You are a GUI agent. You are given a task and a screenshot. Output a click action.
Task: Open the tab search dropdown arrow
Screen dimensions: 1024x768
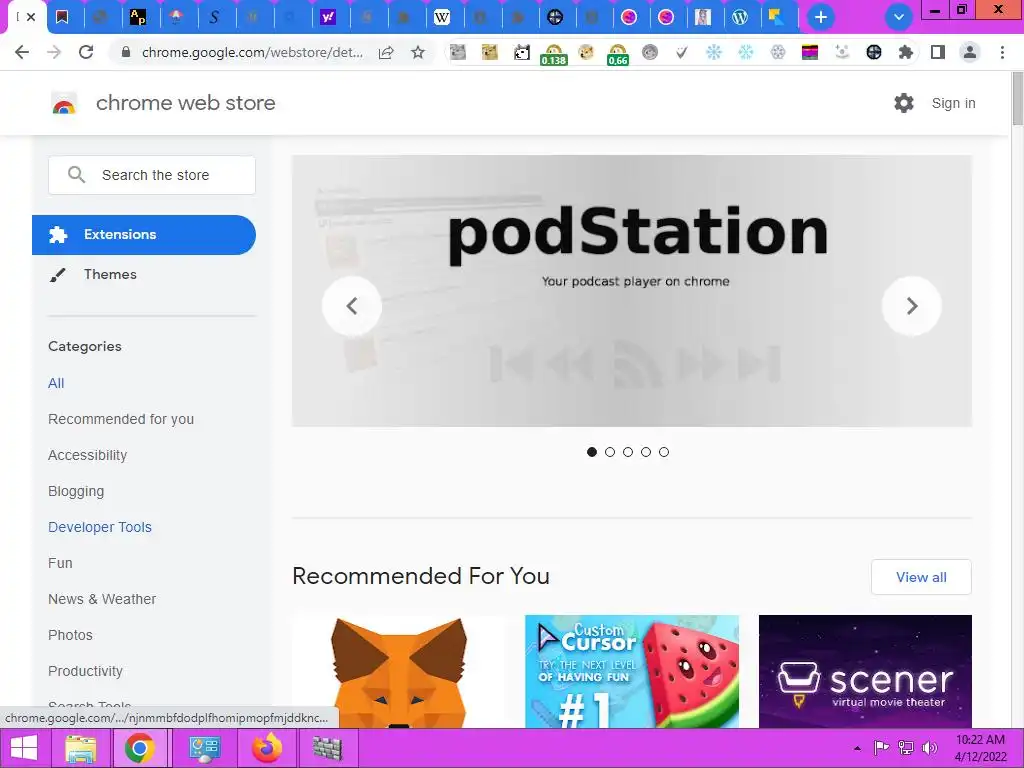click(899, 17)
